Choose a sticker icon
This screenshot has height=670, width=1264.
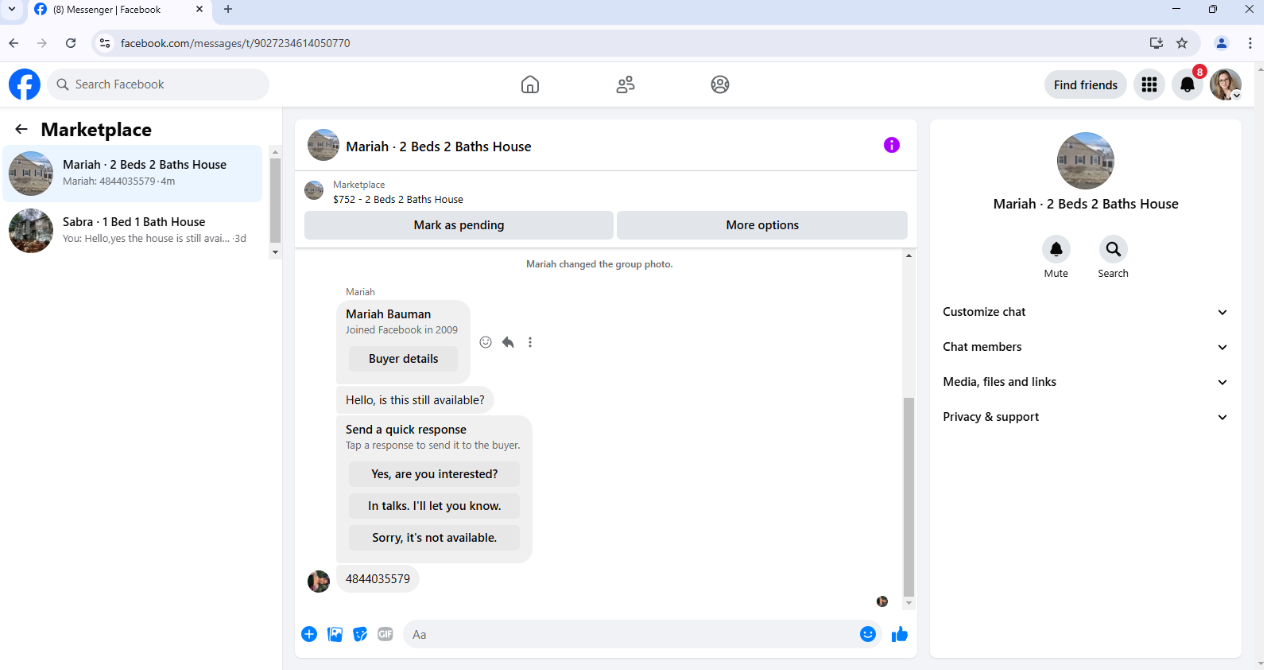(360, 634)
